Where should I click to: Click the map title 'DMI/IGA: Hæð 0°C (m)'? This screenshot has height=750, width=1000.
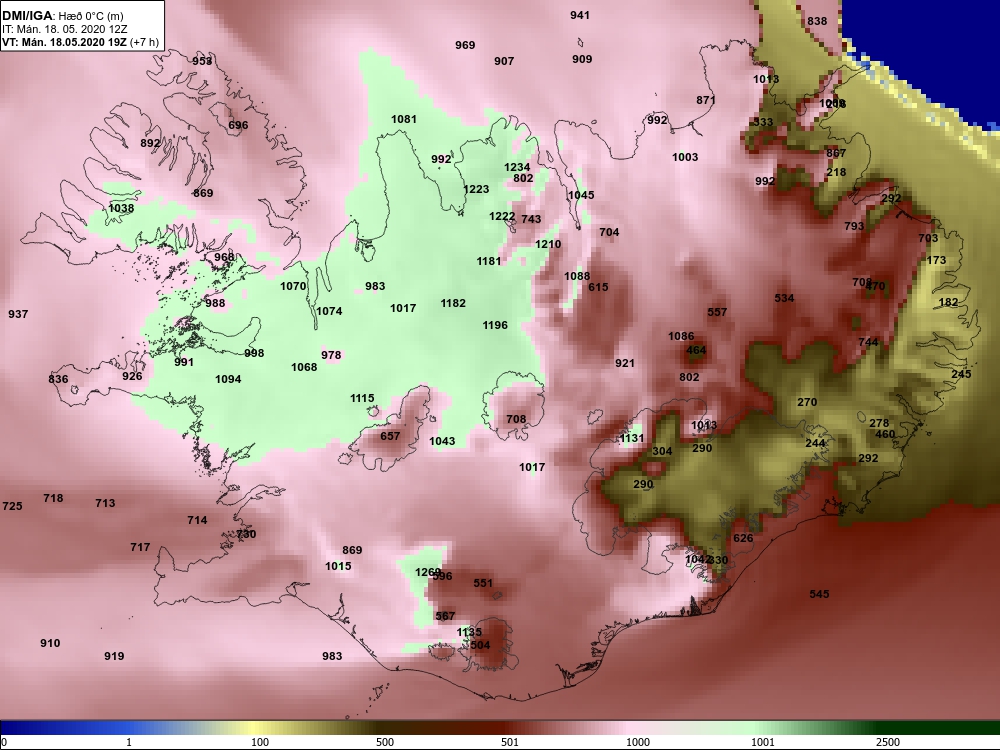coord(62,16)
